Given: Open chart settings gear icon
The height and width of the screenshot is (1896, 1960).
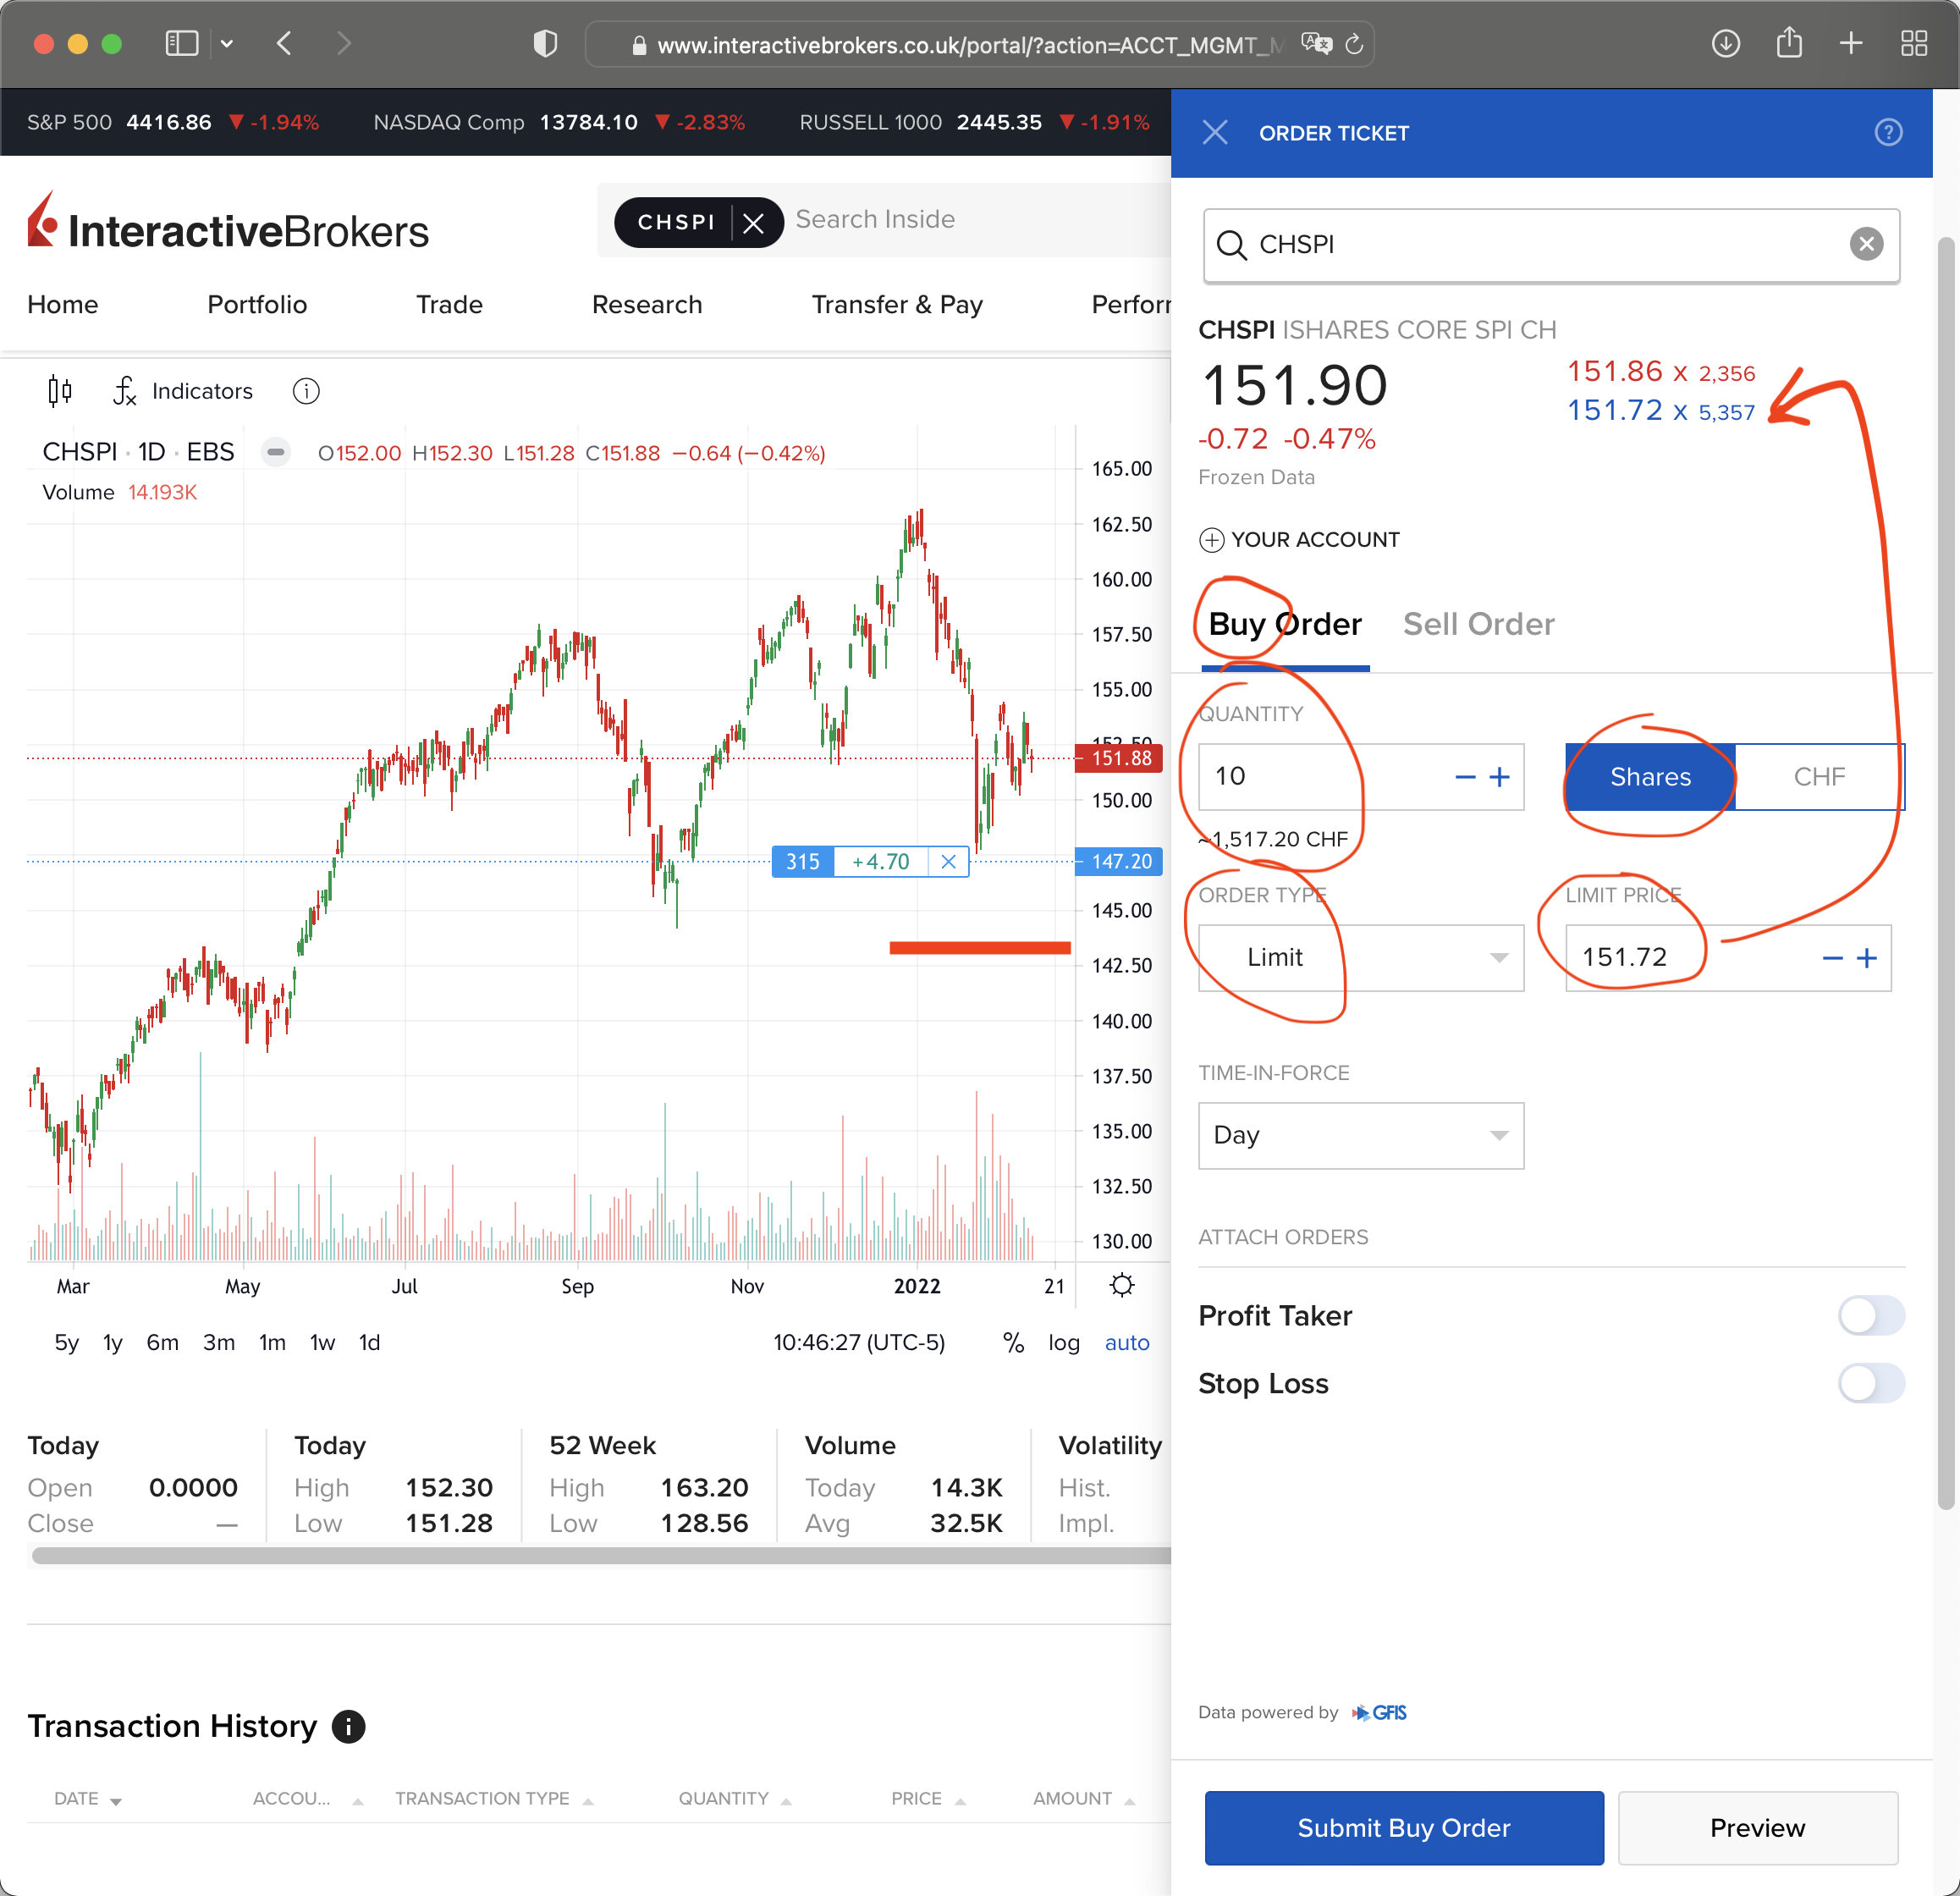Looking at the screenshot, I should pyautogui.click(x=1122, y=1285).
